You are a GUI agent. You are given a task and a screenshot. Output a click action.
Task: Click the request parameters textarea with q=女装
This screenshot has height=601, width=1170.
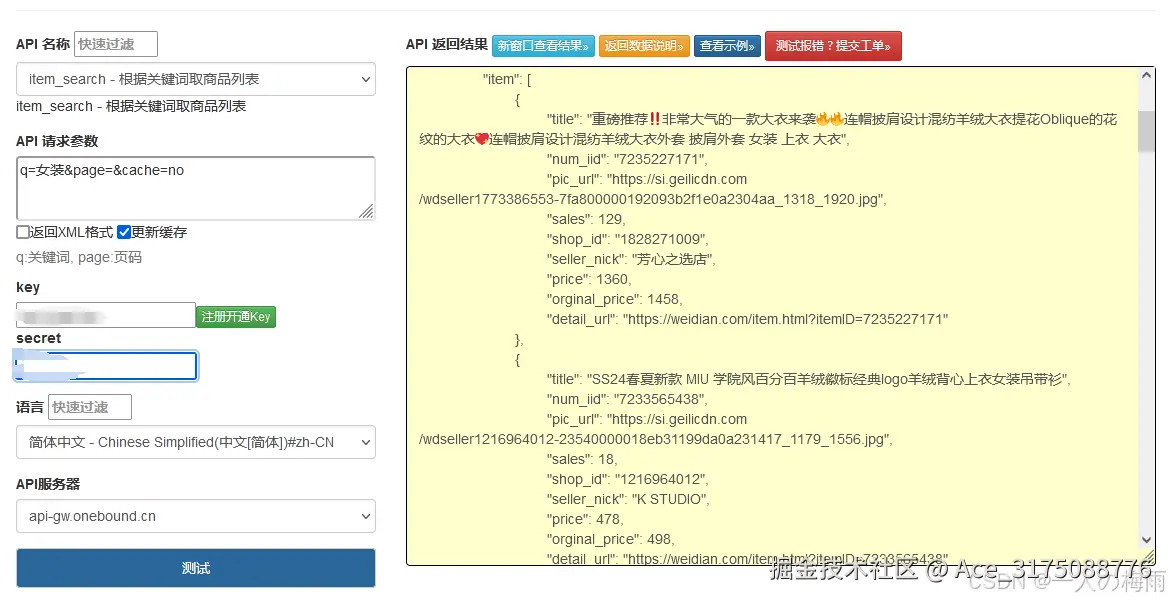(x=195, y=187)
